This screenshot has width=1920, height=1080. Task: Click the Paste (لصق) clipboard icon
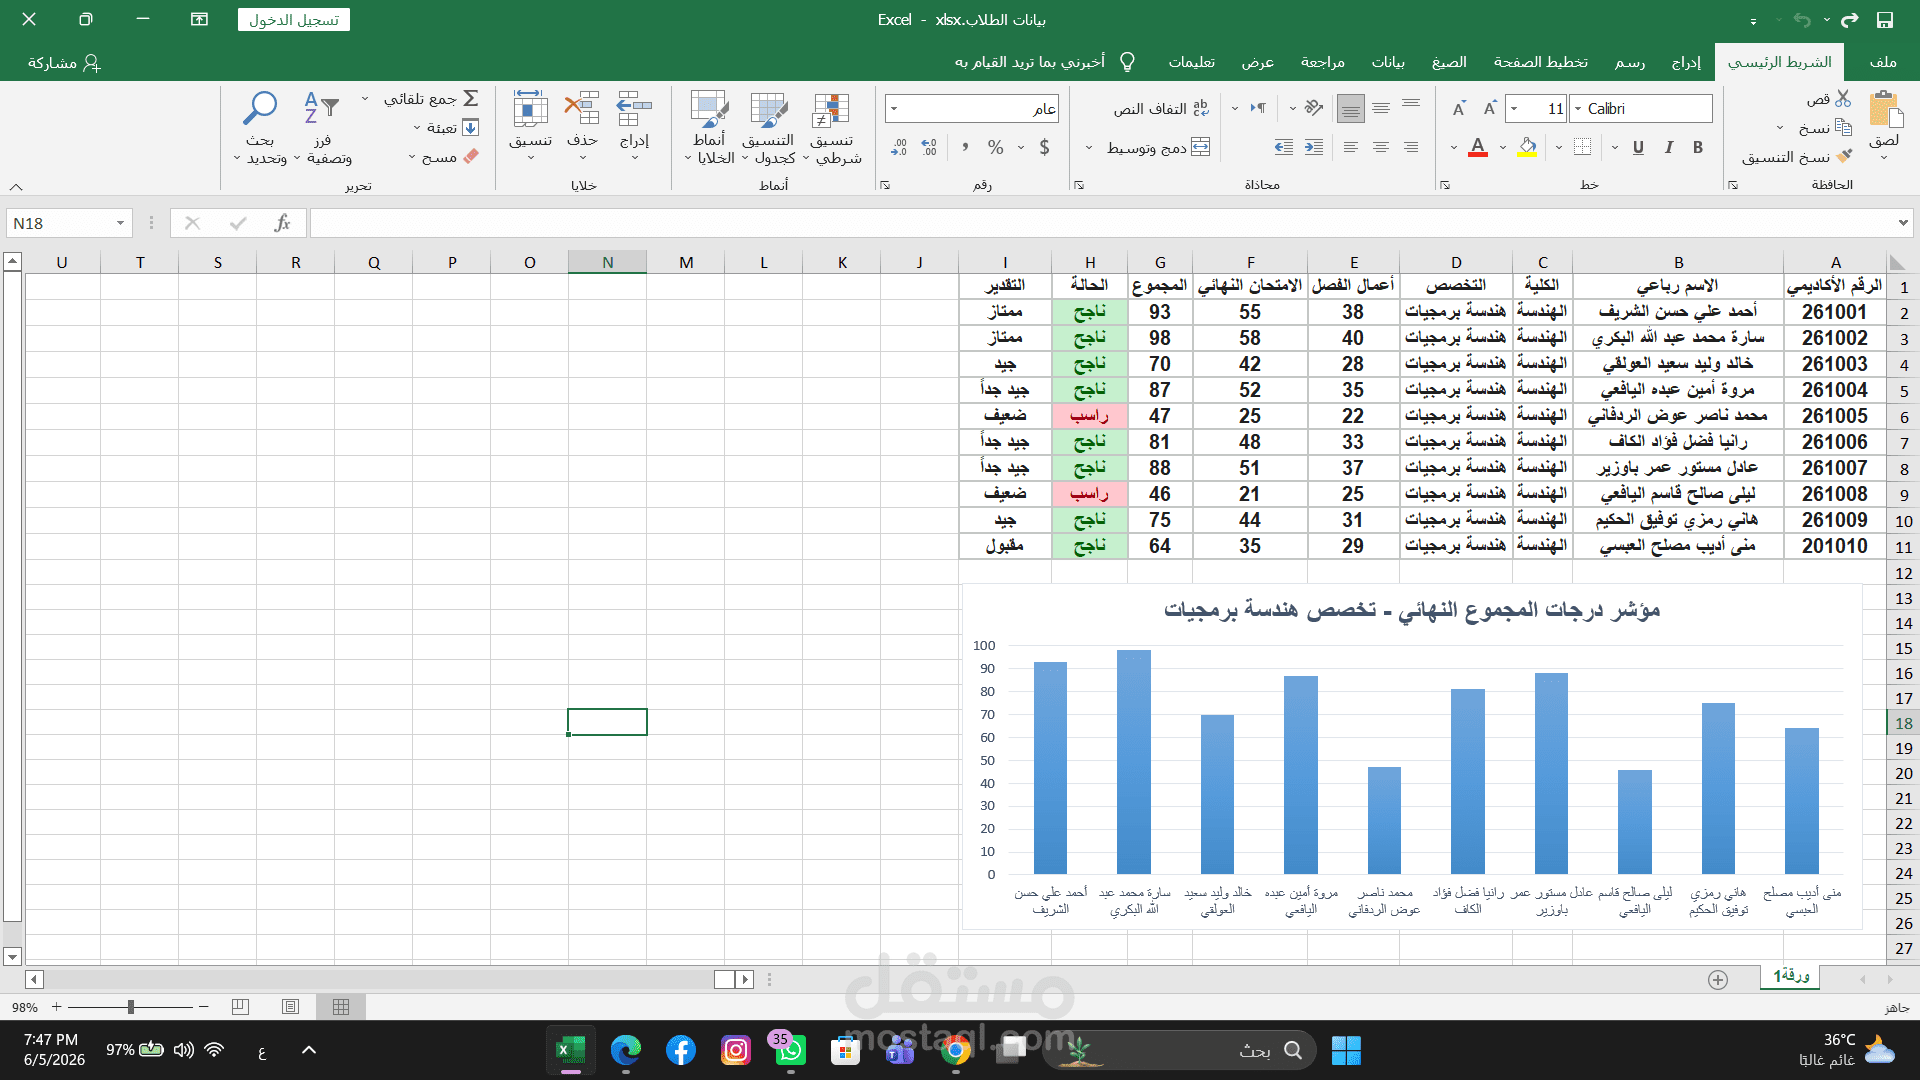tap(1885, 110)
